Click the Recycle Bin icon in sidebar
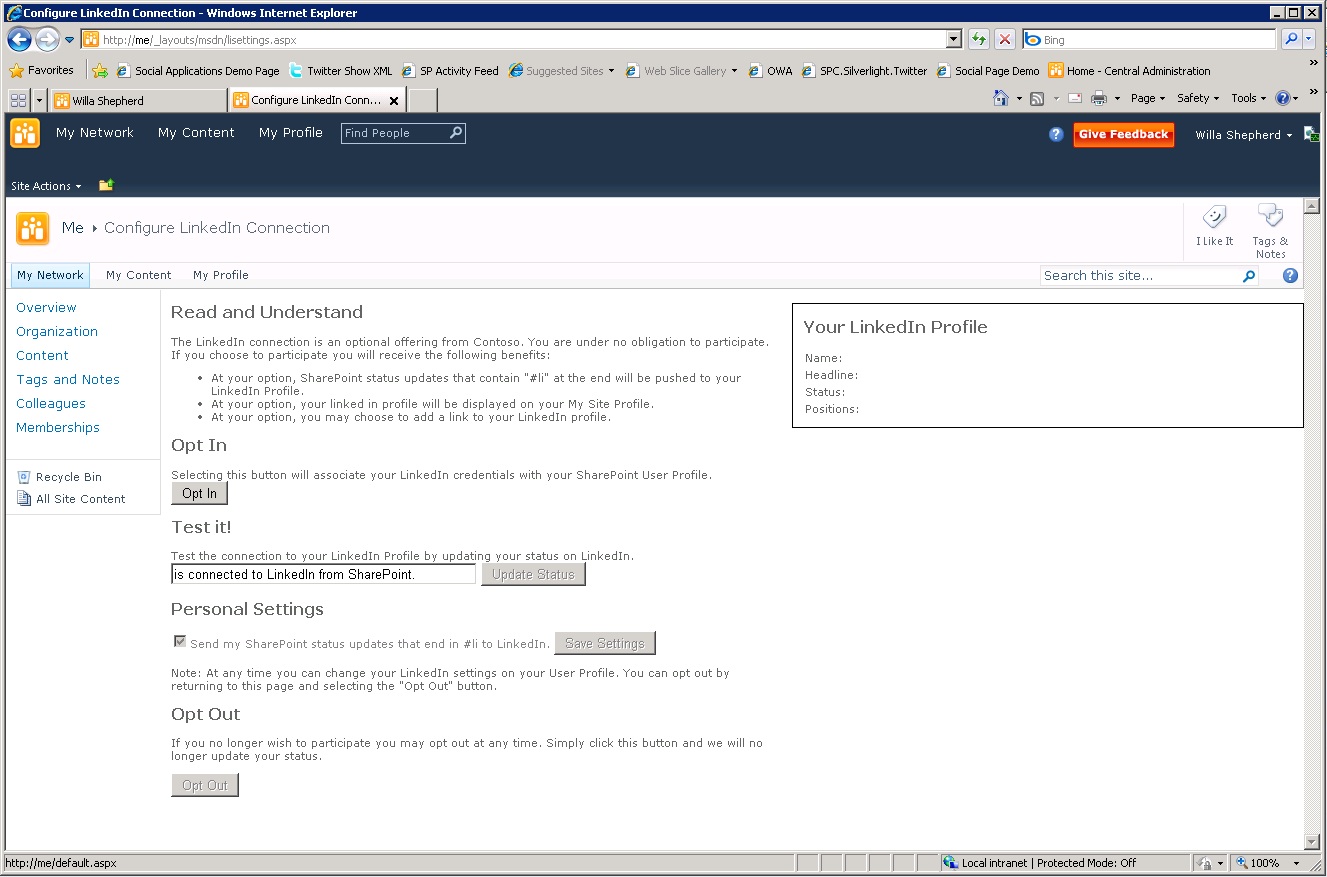The height and width of the screenshot is (877, 1327). point(24,477)
